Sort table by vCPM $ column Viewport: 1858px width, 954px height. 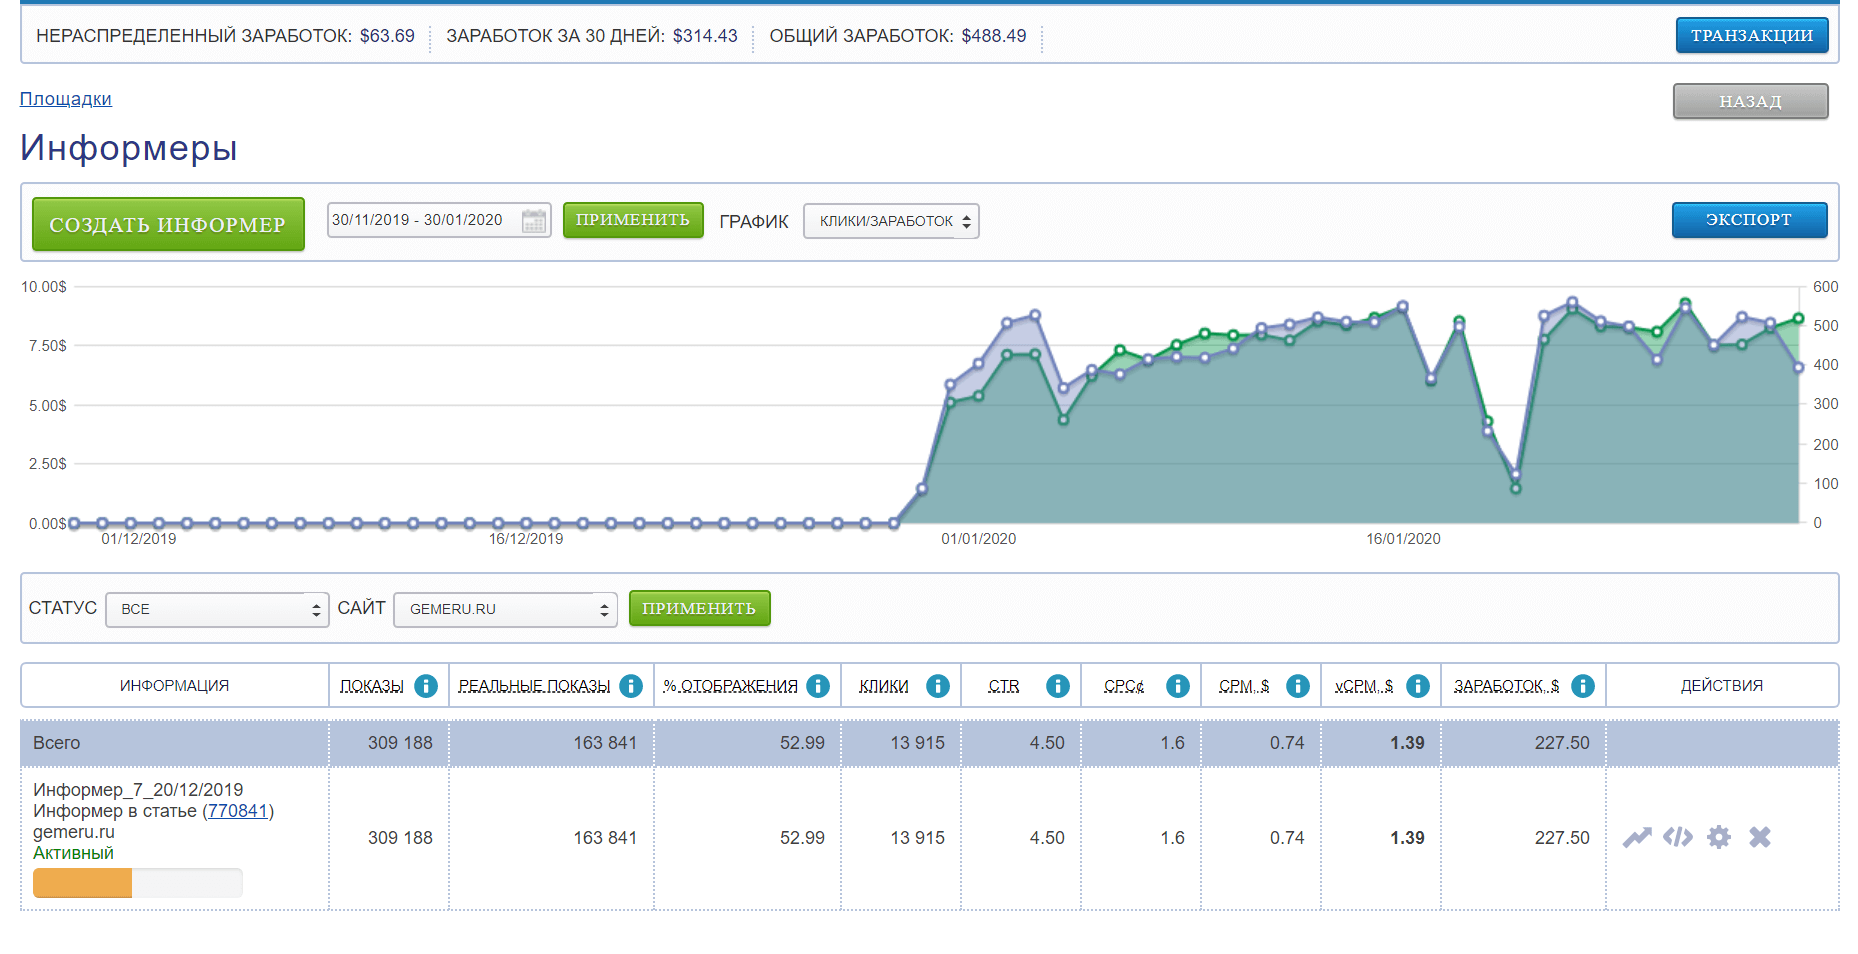pyautogui.click(x=1363, y=686)
